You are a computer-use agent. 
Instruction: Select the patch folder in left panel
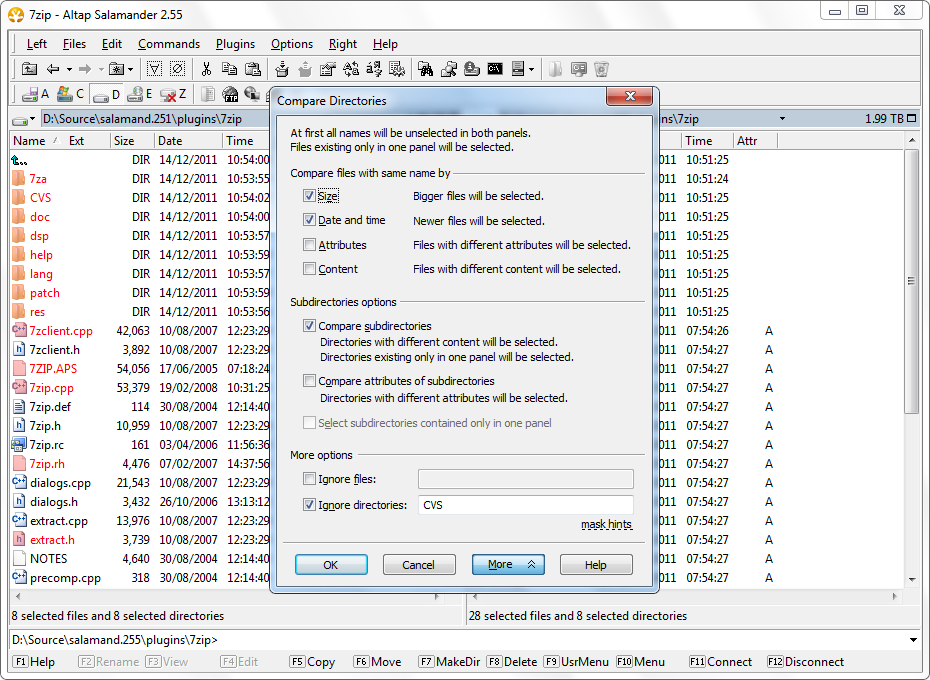pyautogui.click(x=44, y=293)
